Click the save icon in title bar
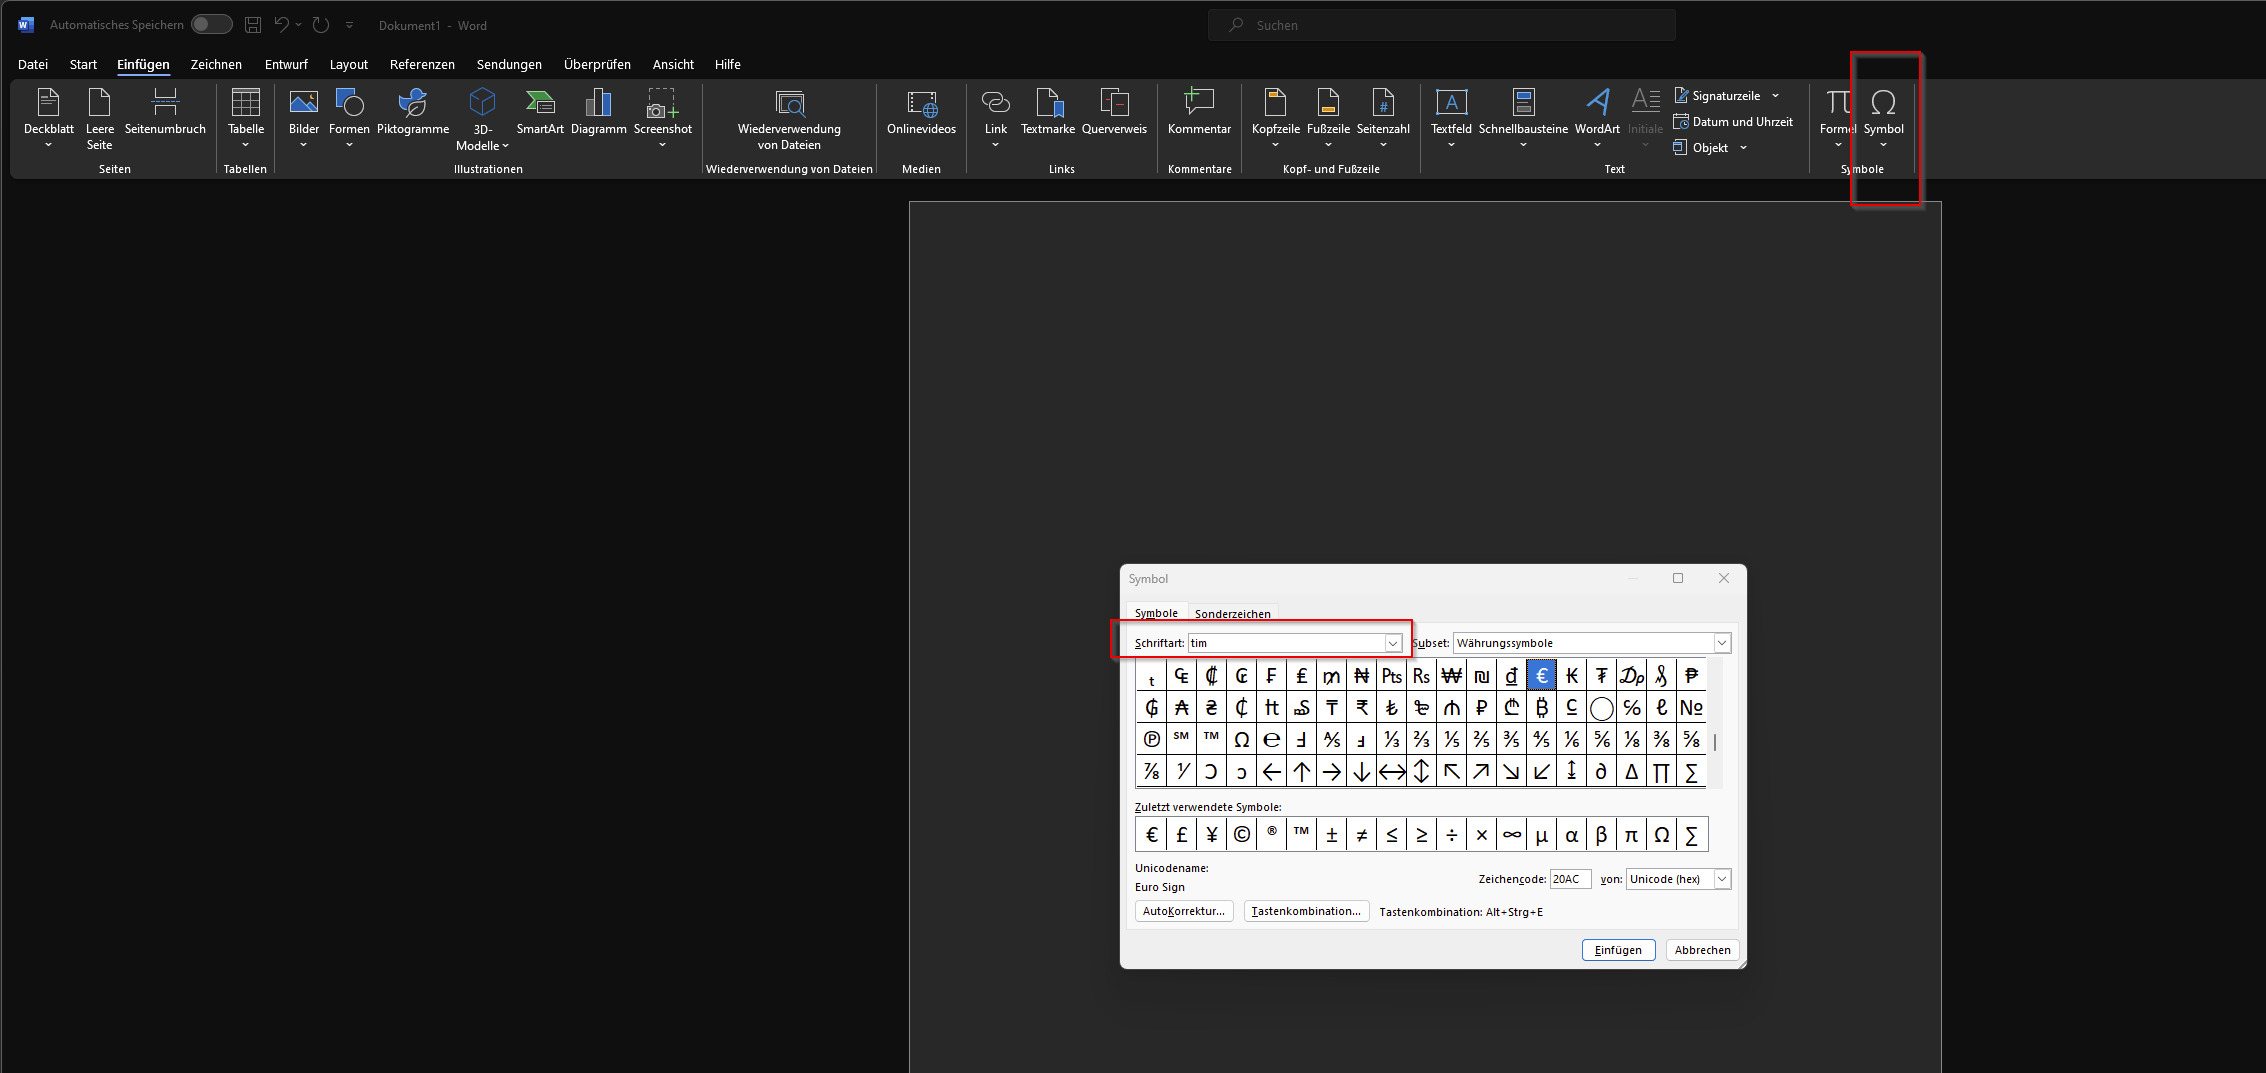This screenshot has width=2266, height=1073. pos(253,25)
